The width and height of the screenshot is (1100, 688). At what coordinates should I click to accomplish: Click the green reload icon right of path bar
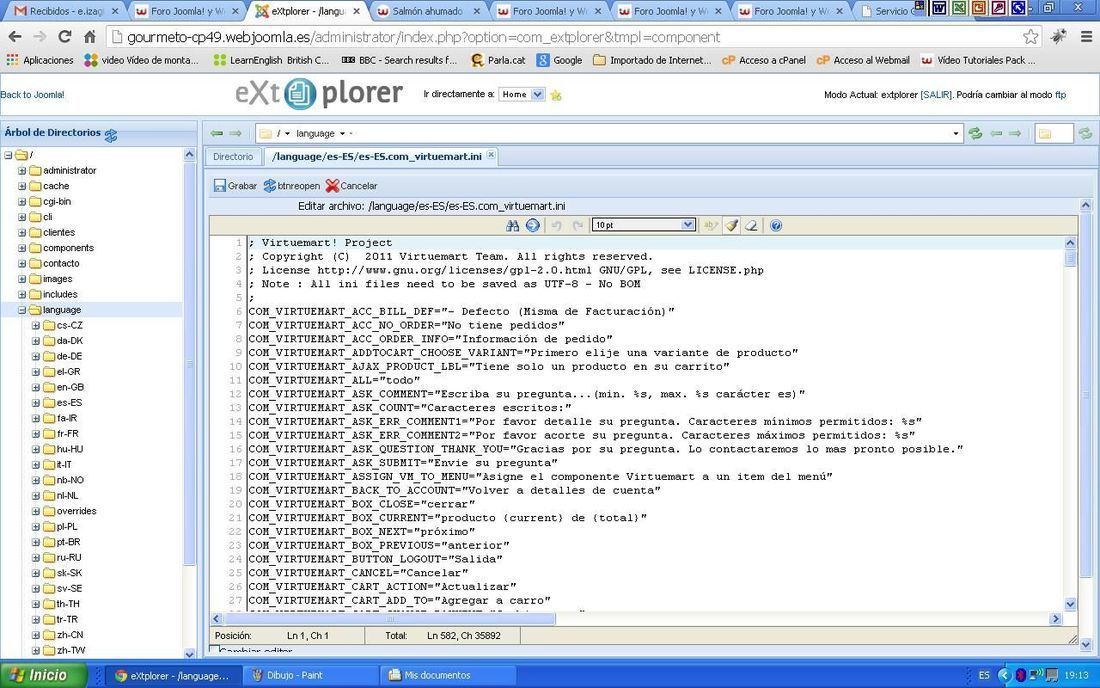(975, 133)
